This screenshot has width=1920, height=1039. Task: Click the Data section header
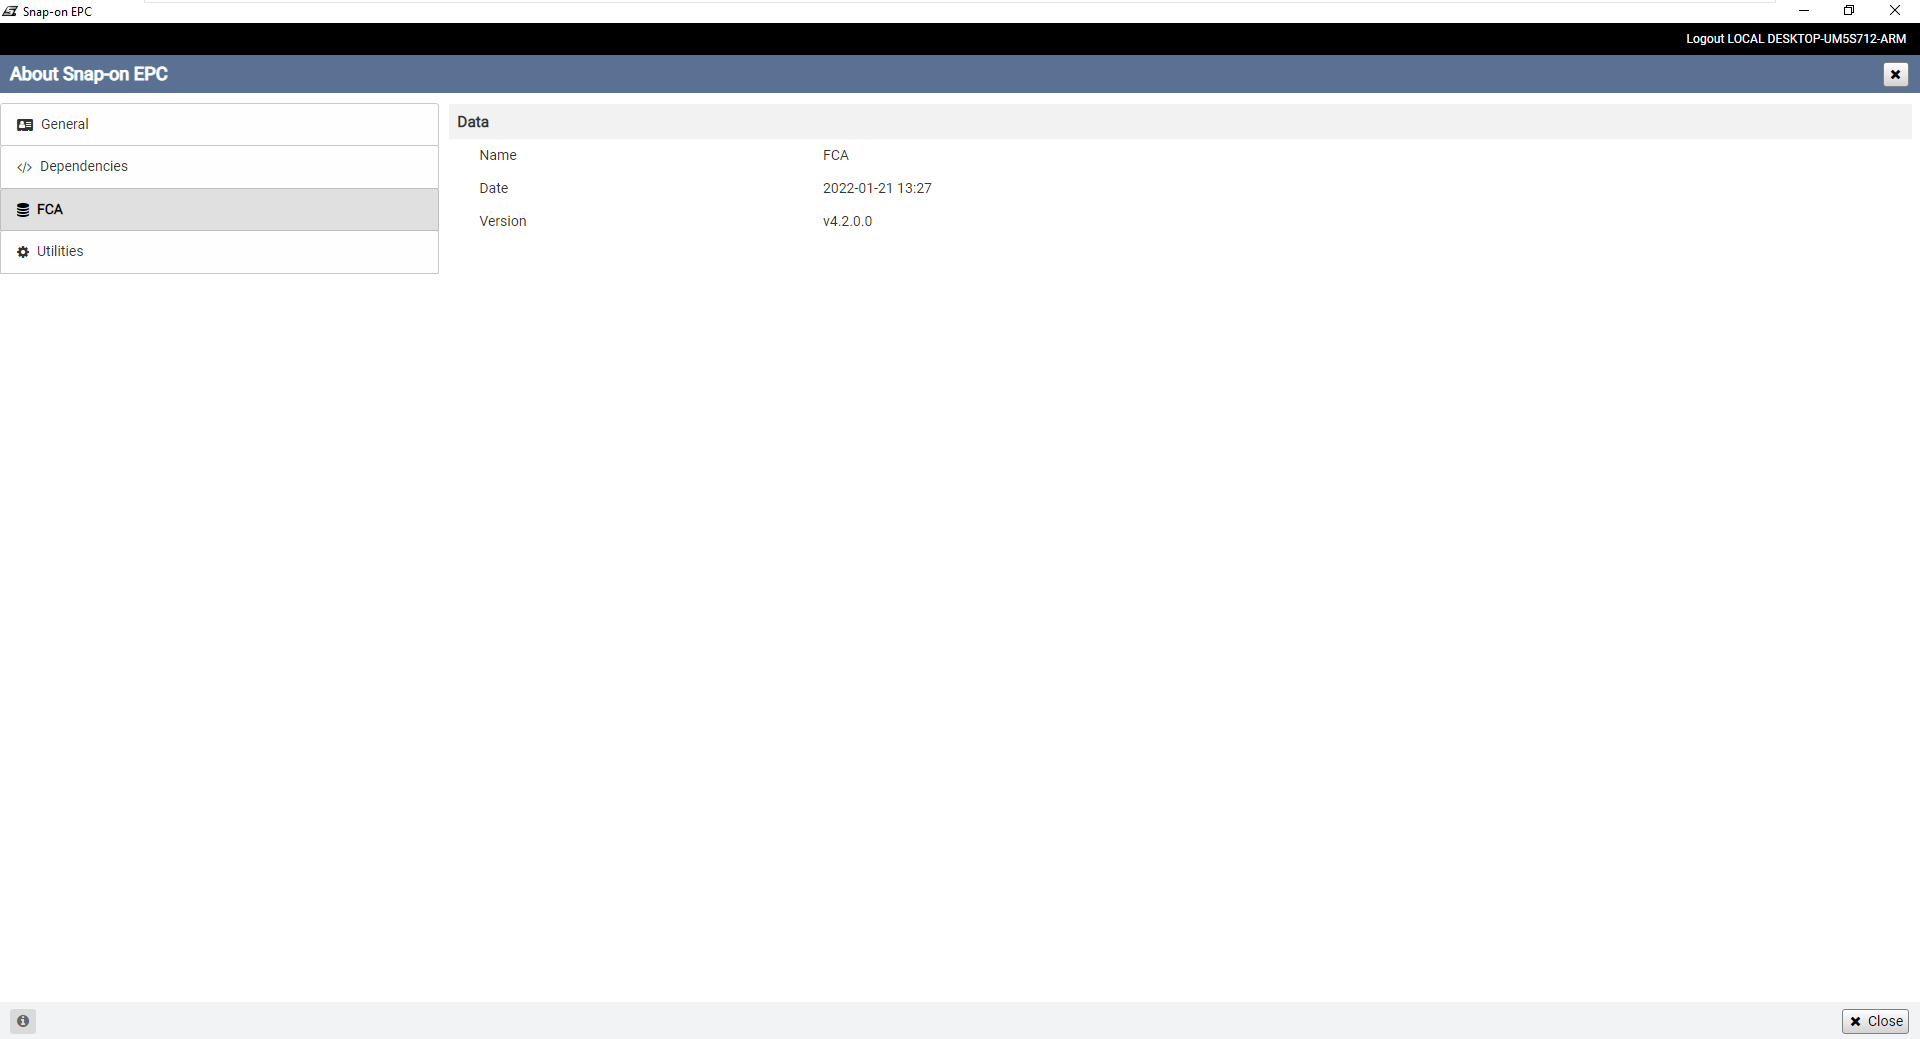473,122
